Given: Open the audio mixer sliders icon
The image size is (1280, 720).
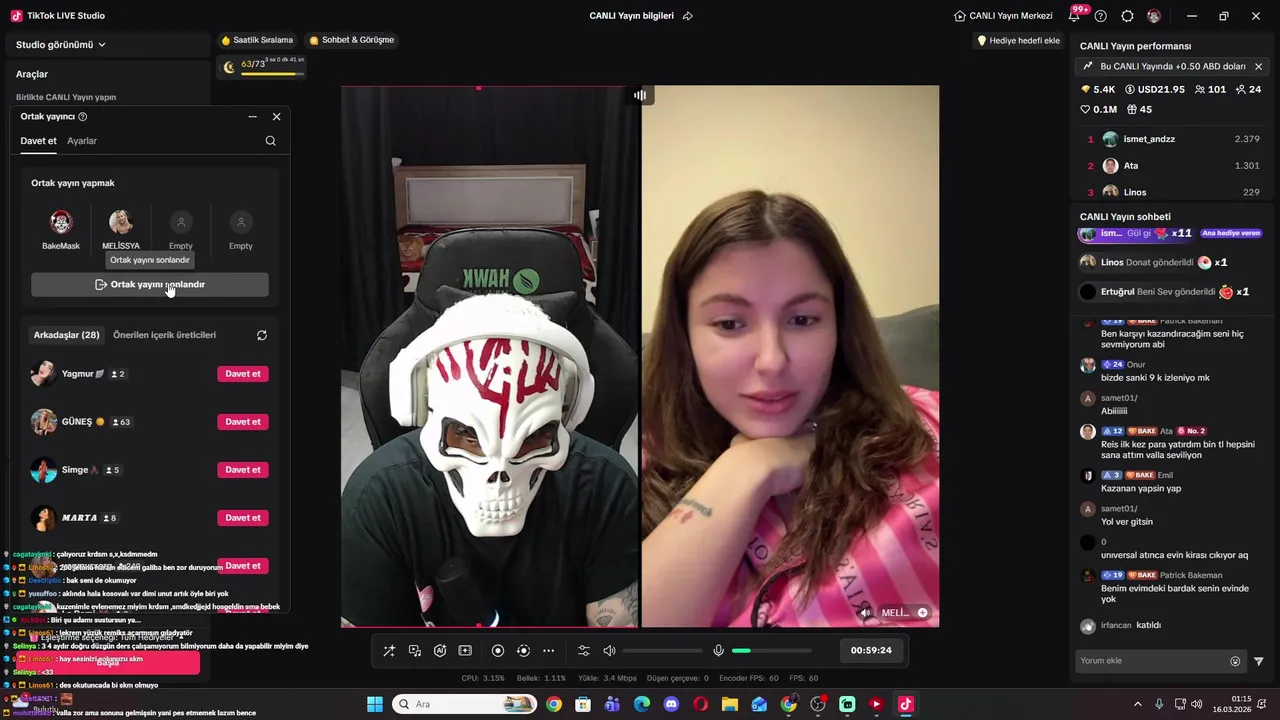Looking at the screenshot, I should coord(584,651).
